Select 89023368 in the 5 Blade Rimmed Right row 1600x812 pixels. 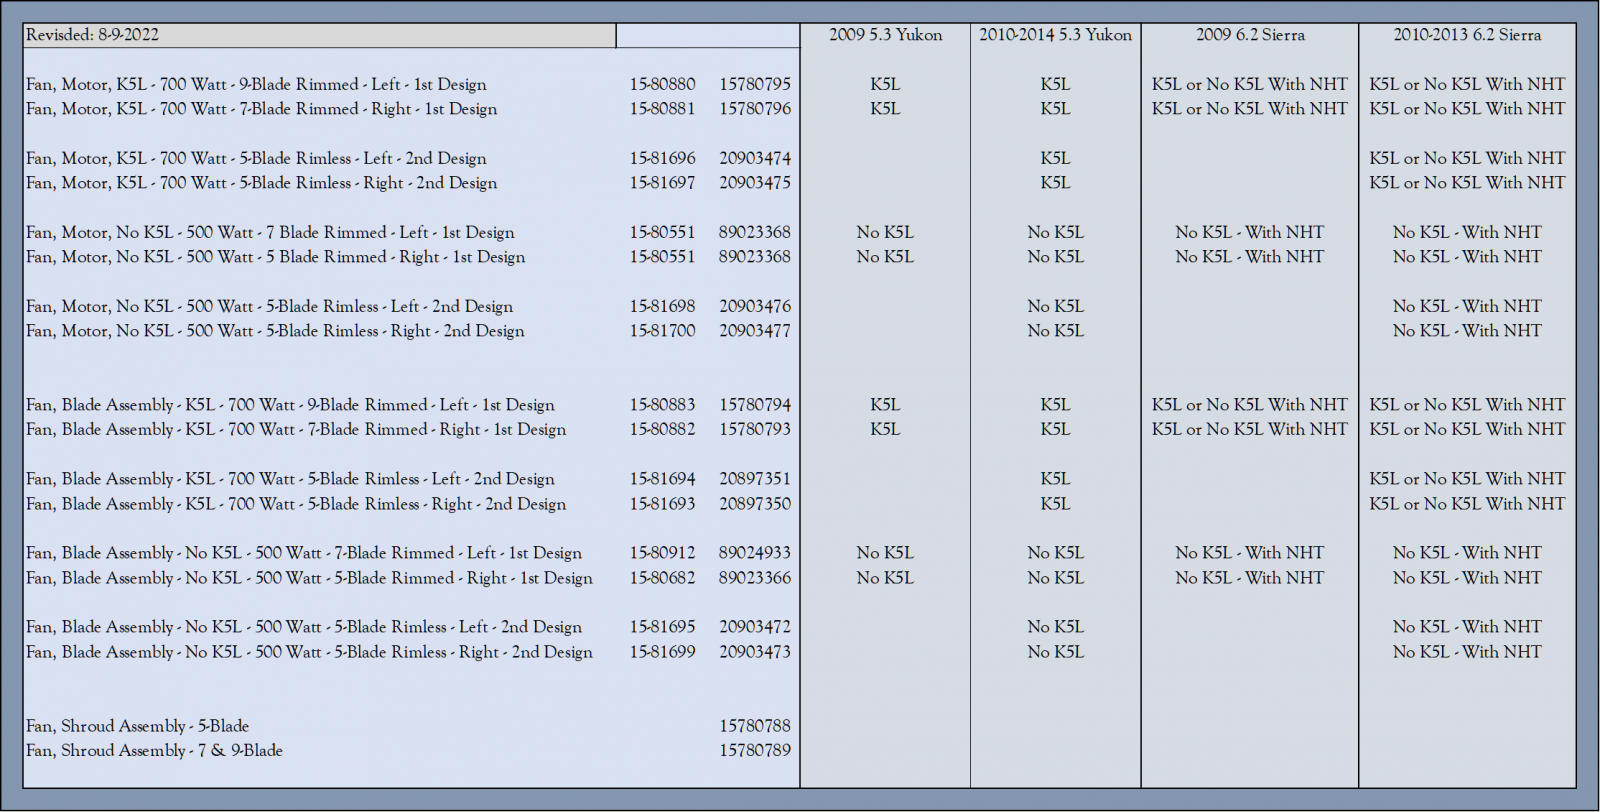pyautogui.click(x=755, y=257)
